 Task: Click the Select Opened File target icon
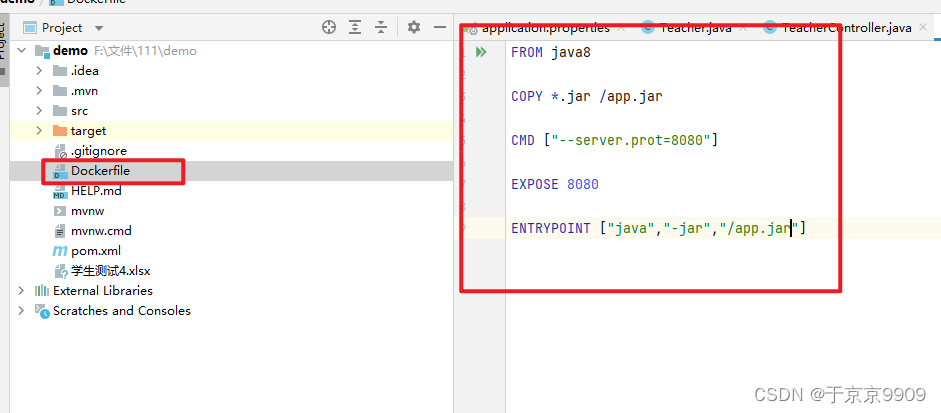330,28
